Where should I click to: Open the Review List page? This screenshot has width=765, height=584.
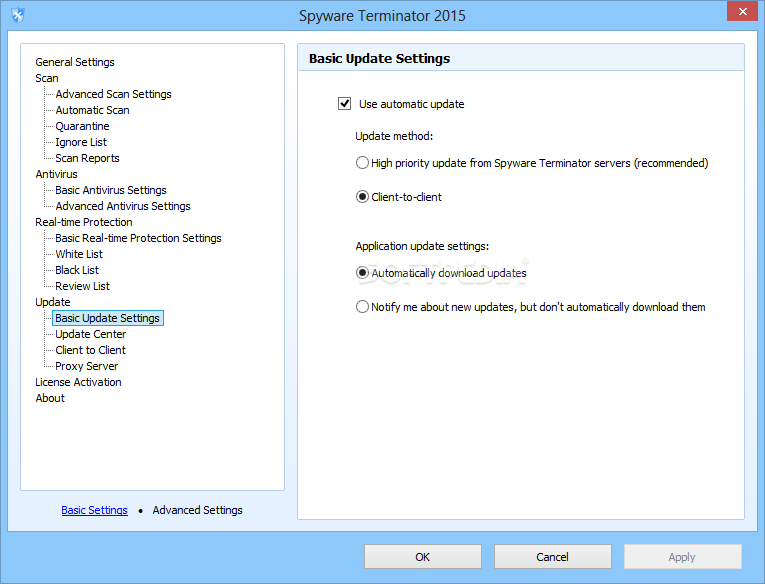pos(82,286)
